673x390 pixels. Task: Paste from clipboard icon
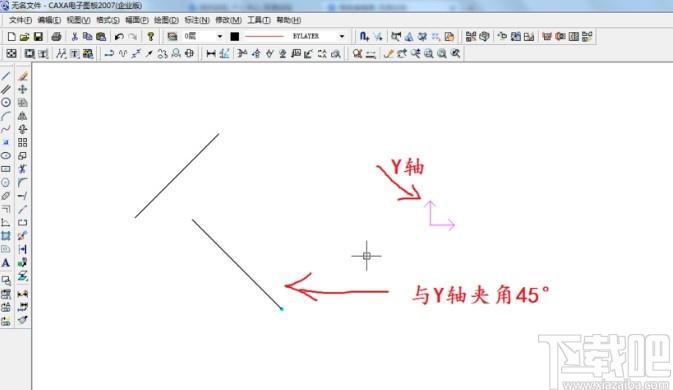(x=101, y=36)
